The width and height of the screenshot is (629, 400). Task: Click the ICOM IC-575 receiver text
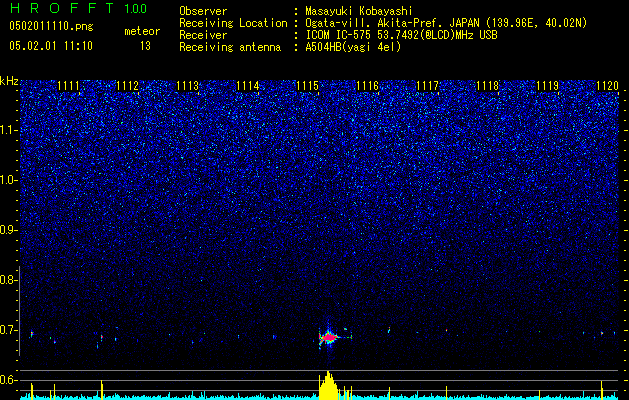(401, 35)
